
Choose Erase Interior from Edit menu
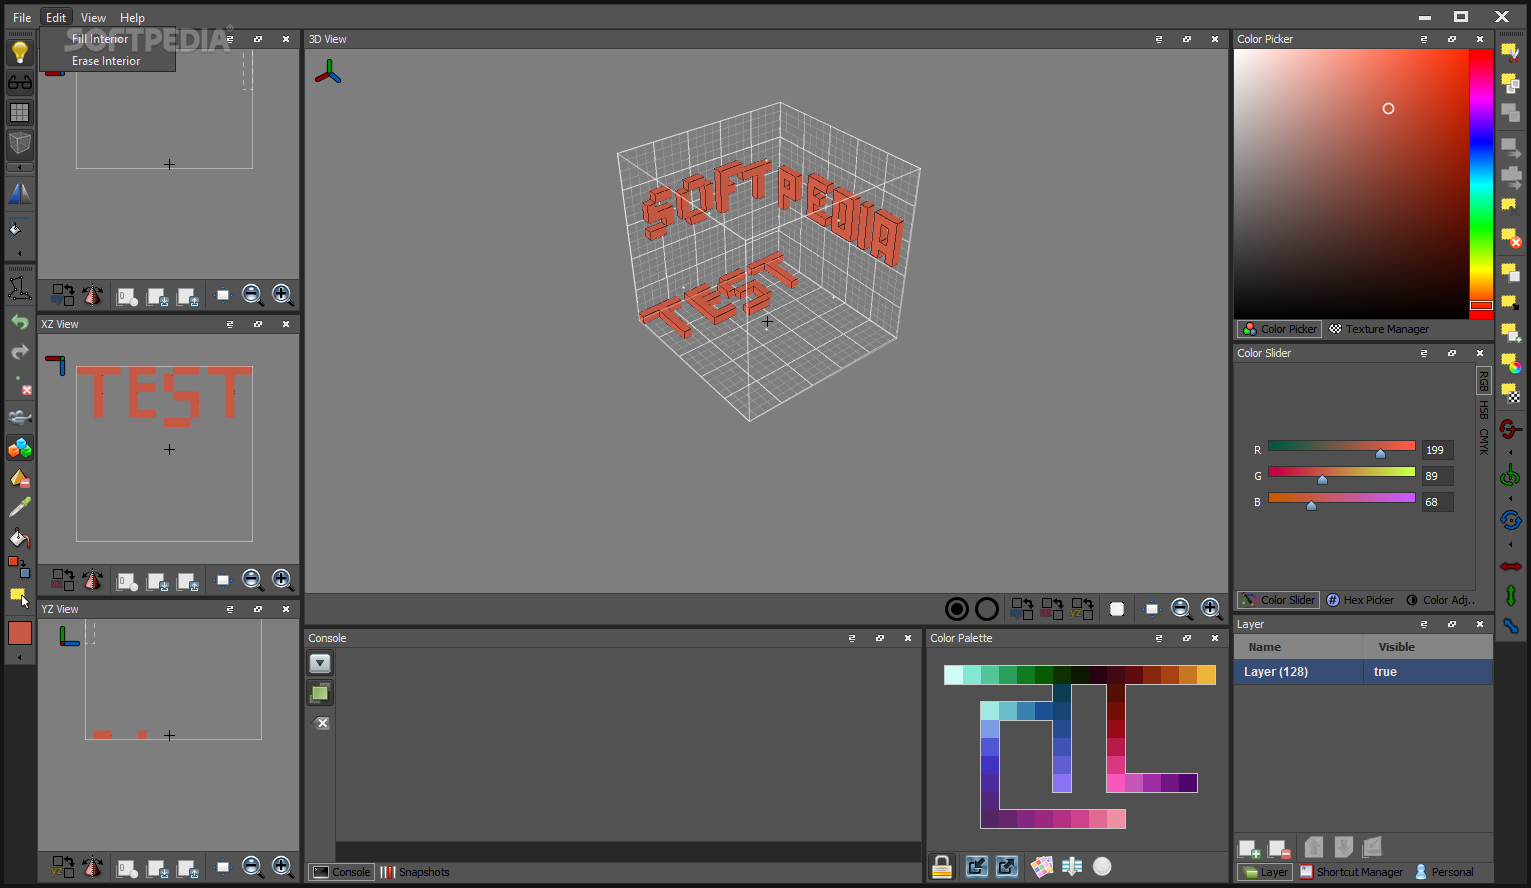(107, 61)
